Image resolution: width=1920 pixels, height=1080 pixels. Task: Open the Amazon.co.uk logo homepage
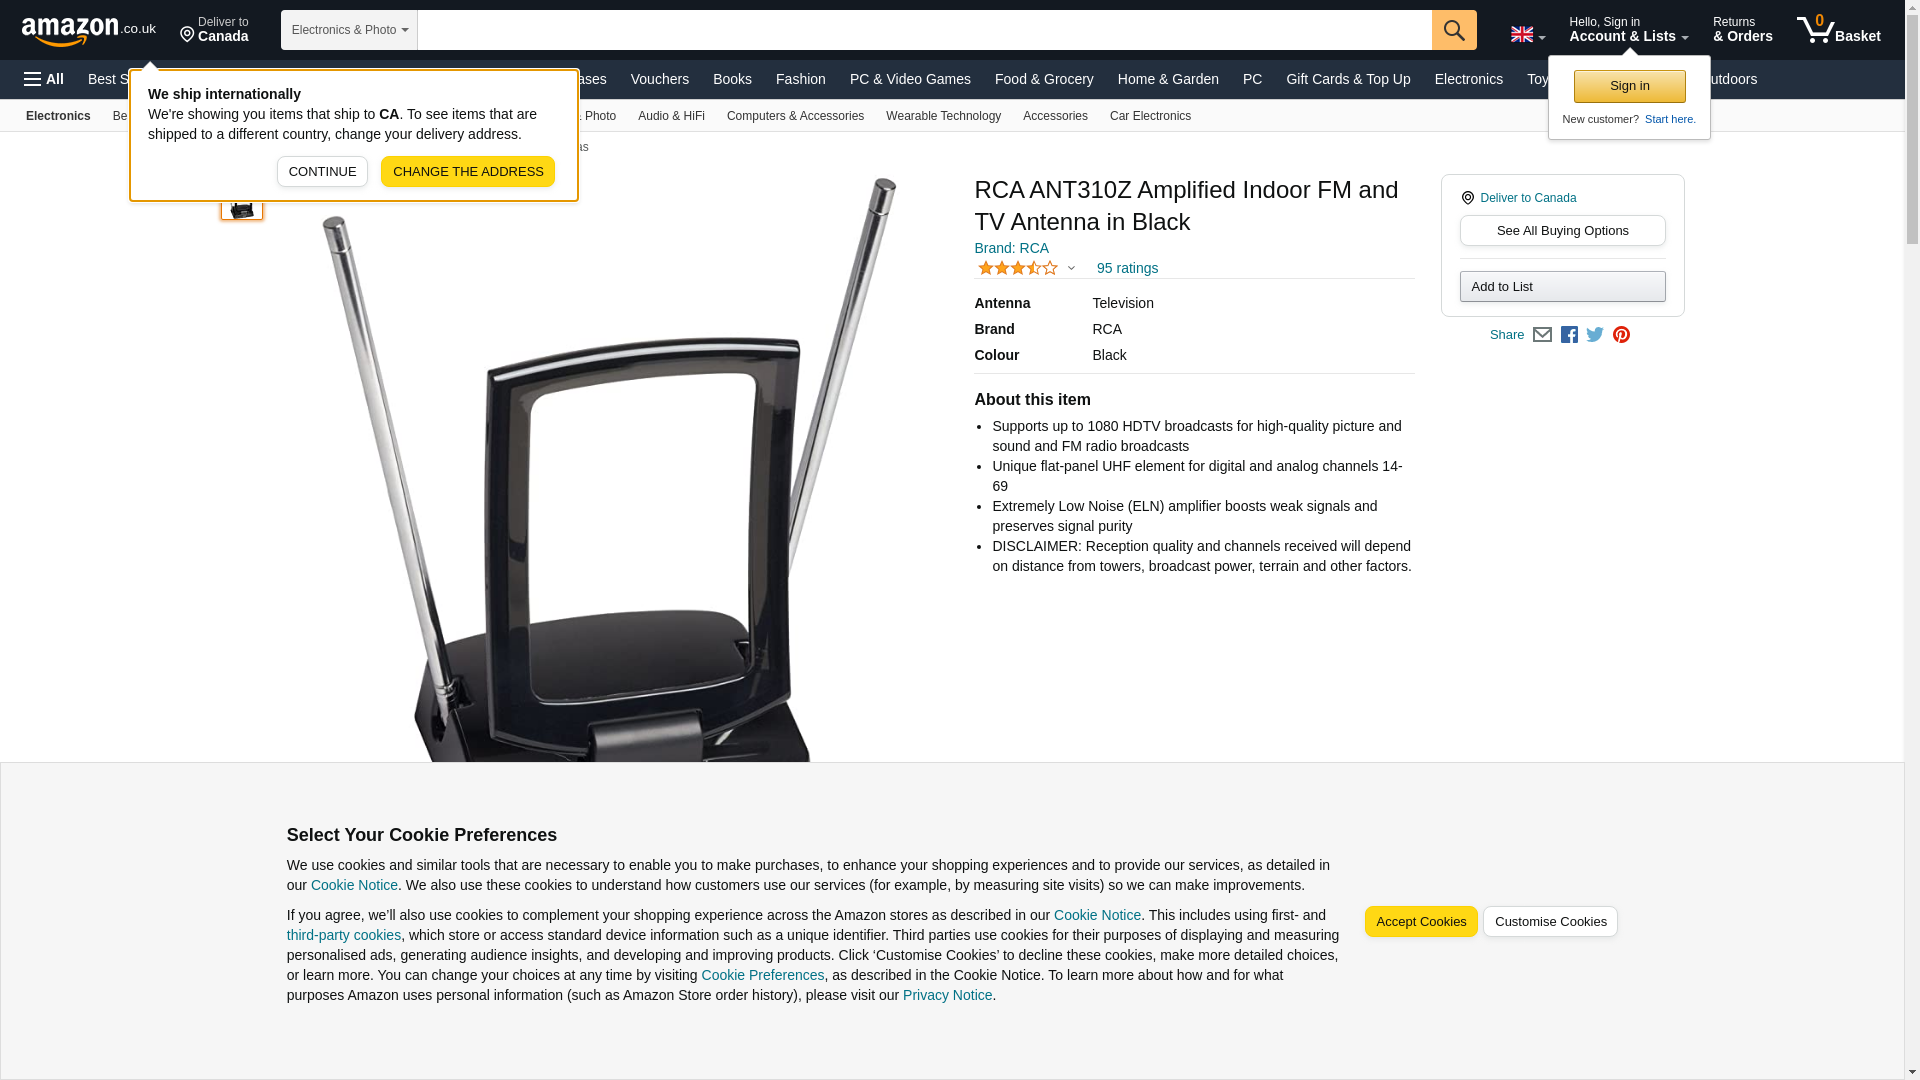point(89,30)
